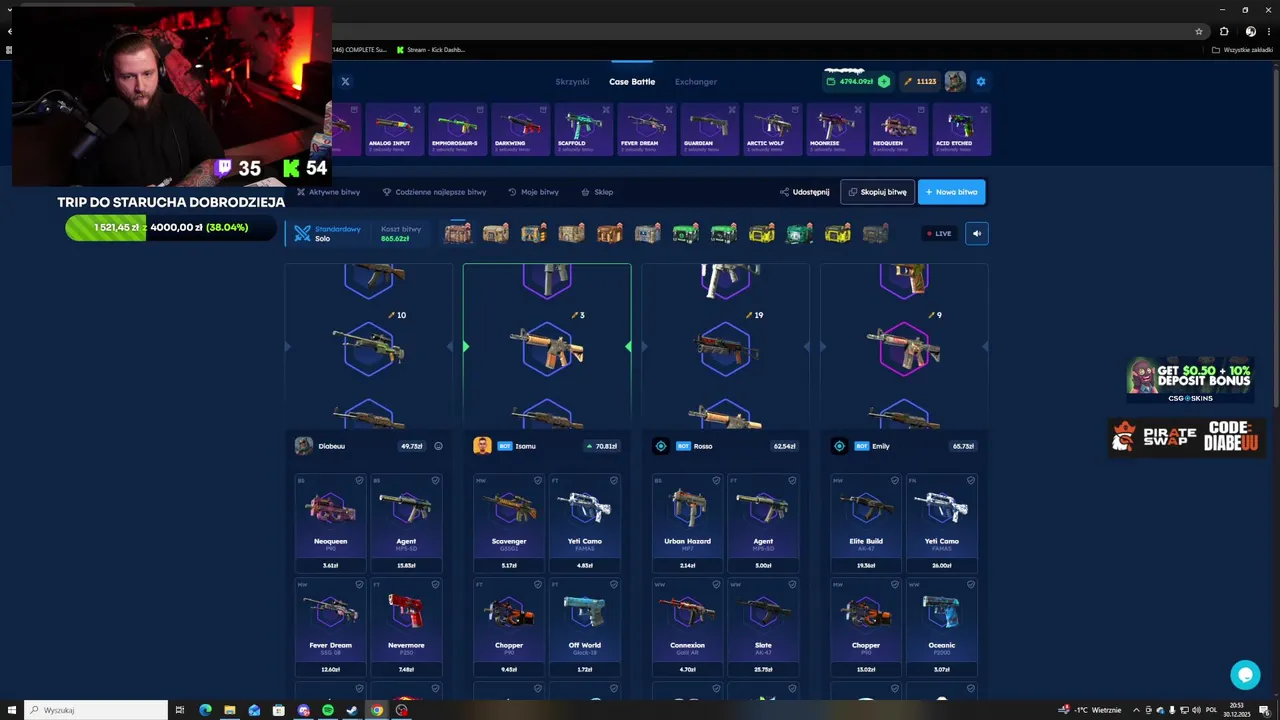
Task: Click the LIVE indicator
Action: coord(939,233)
